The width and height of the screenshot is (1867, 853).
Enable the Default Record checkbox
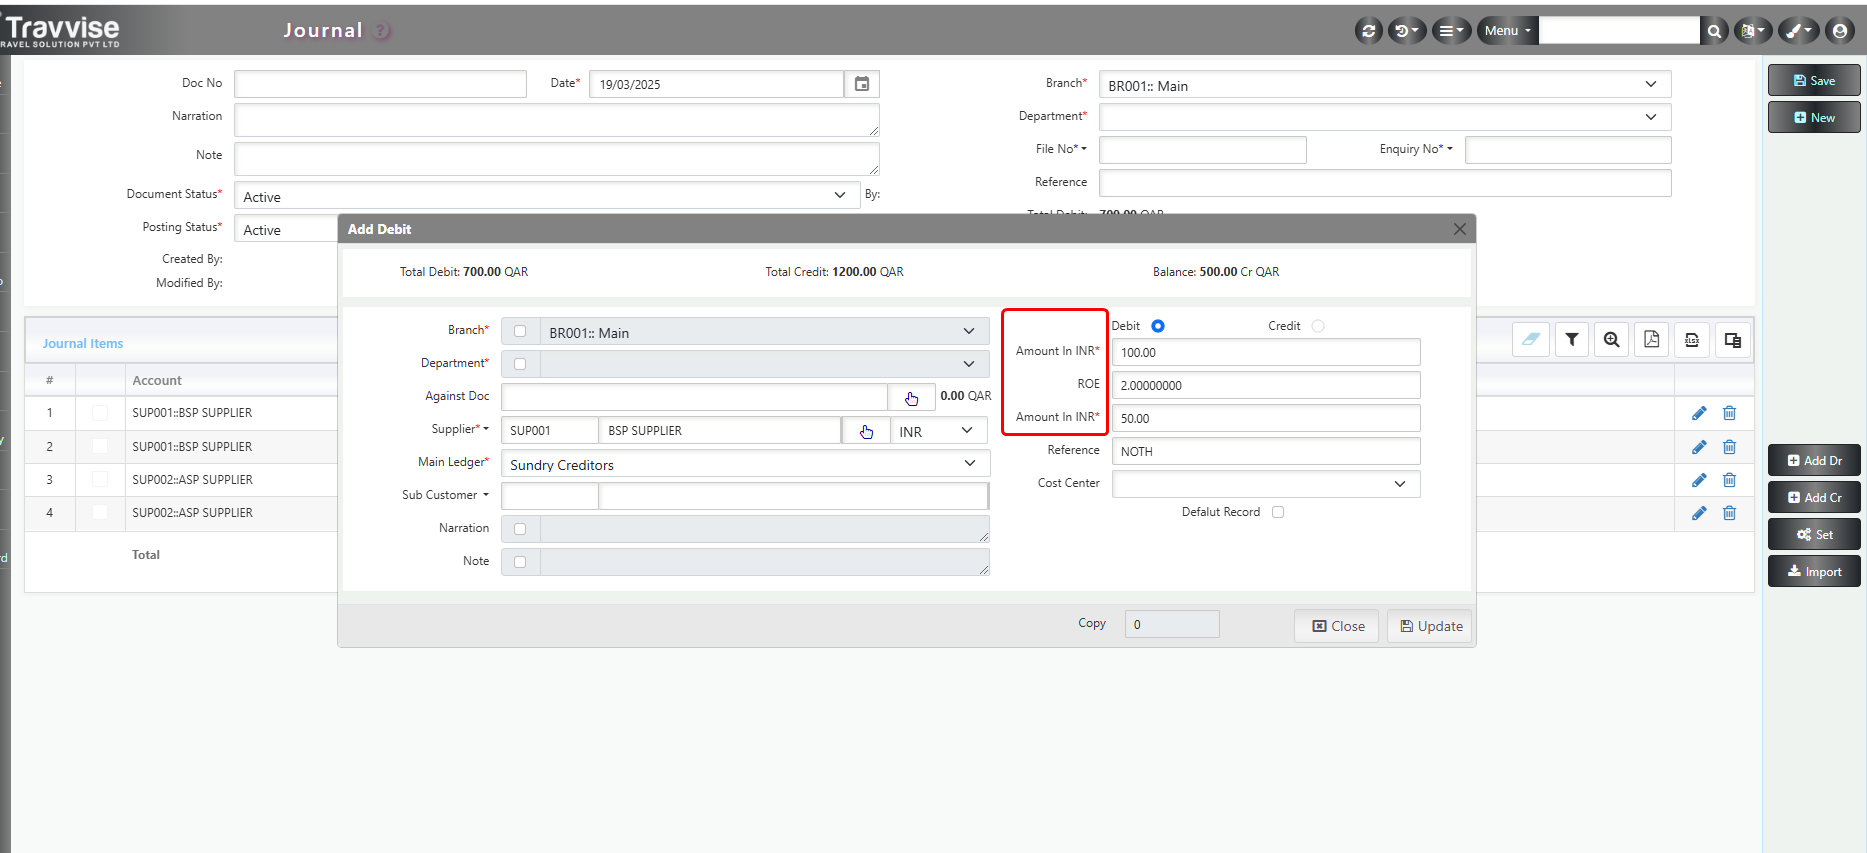click(1278, 512)
